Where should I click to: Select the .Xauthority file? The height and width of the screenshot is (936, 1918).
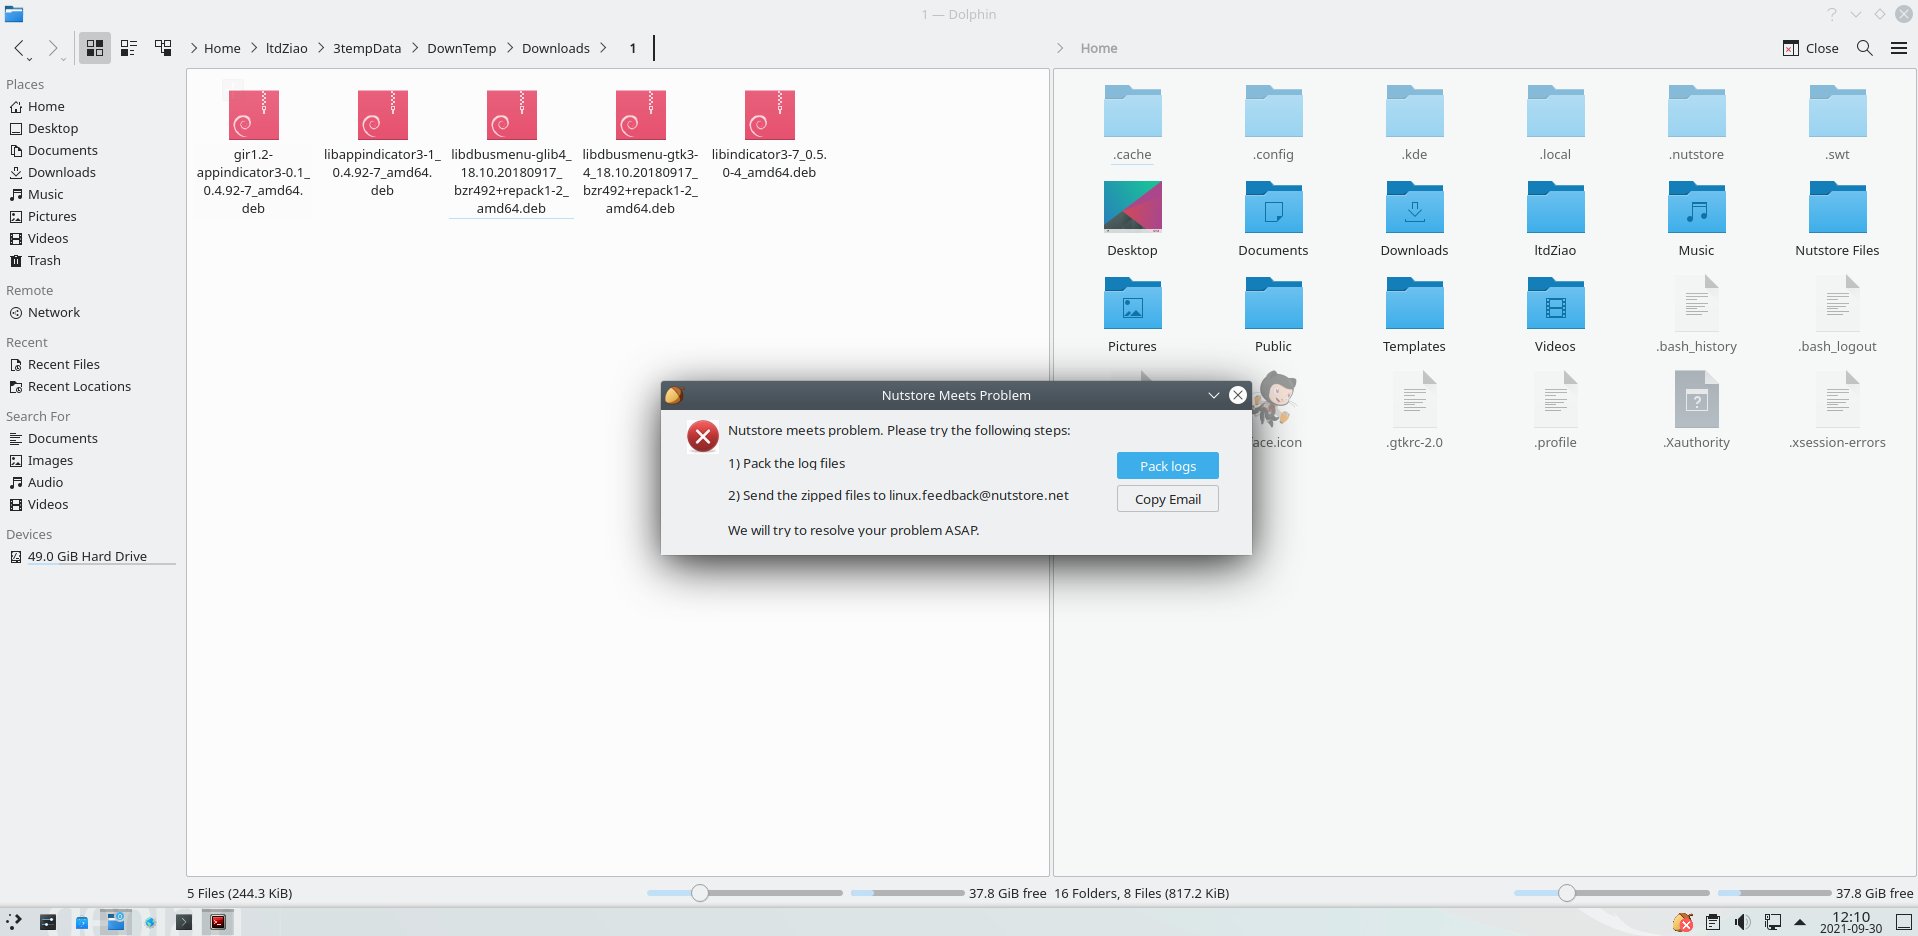point(1696,411)
